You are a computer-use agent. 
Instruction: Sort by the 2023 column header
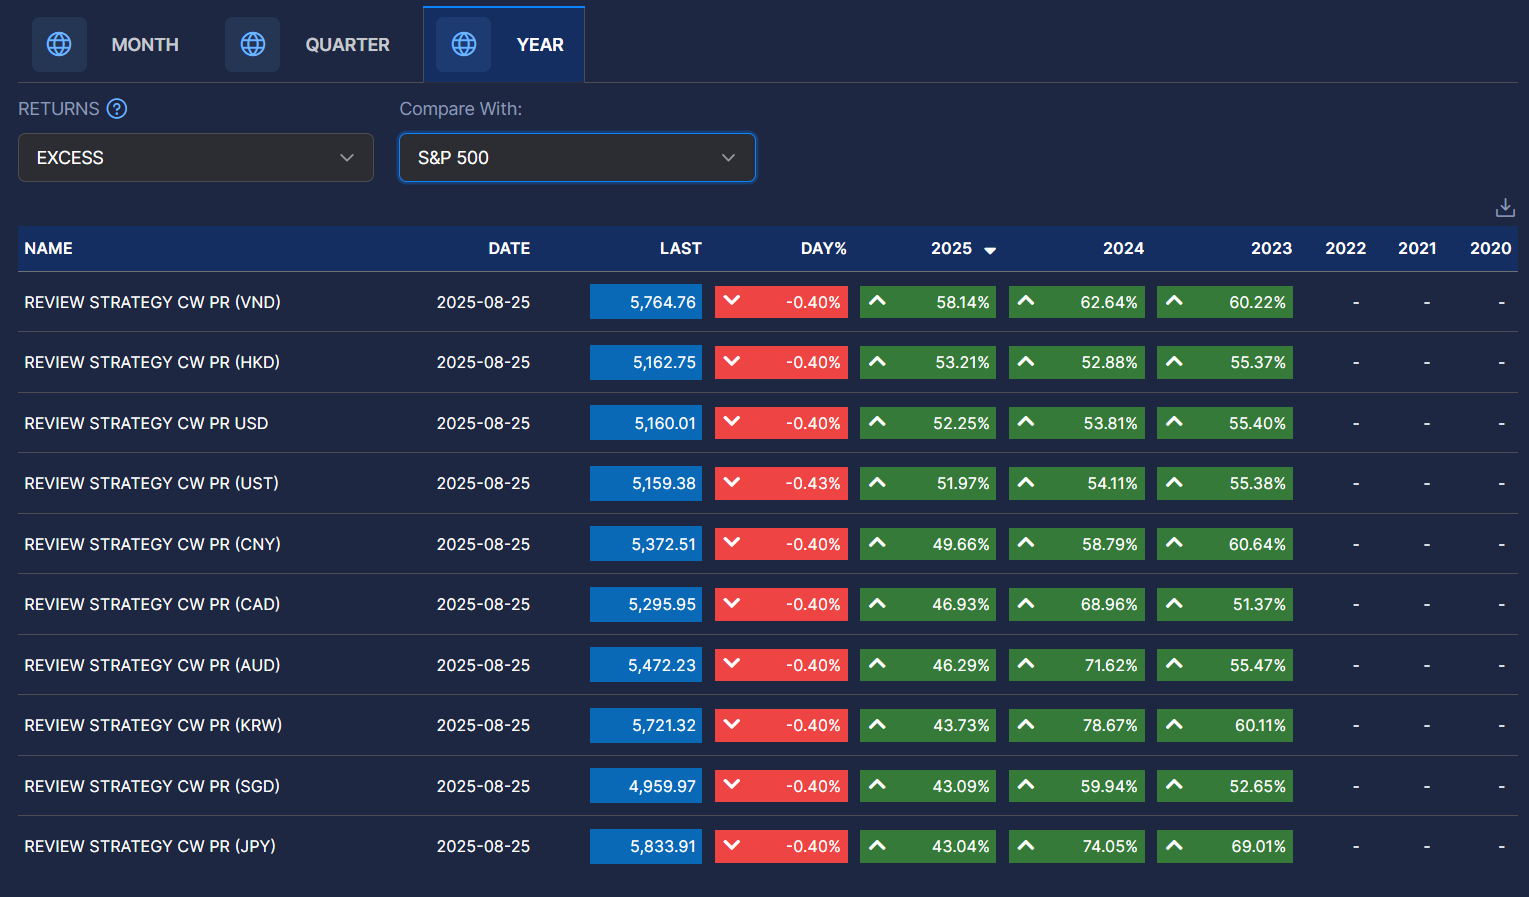(1271, 248)
